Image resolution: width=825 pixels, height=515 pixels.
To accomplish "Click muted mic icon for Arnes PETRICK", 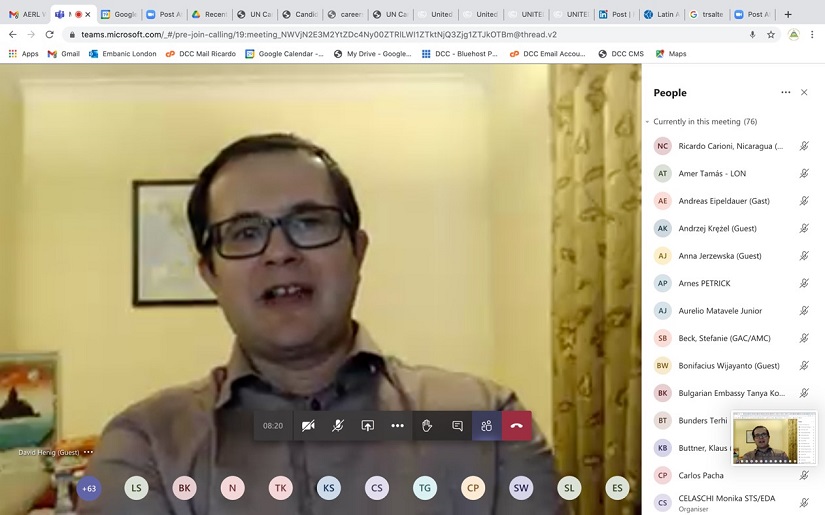I will (x=804, y=283).
